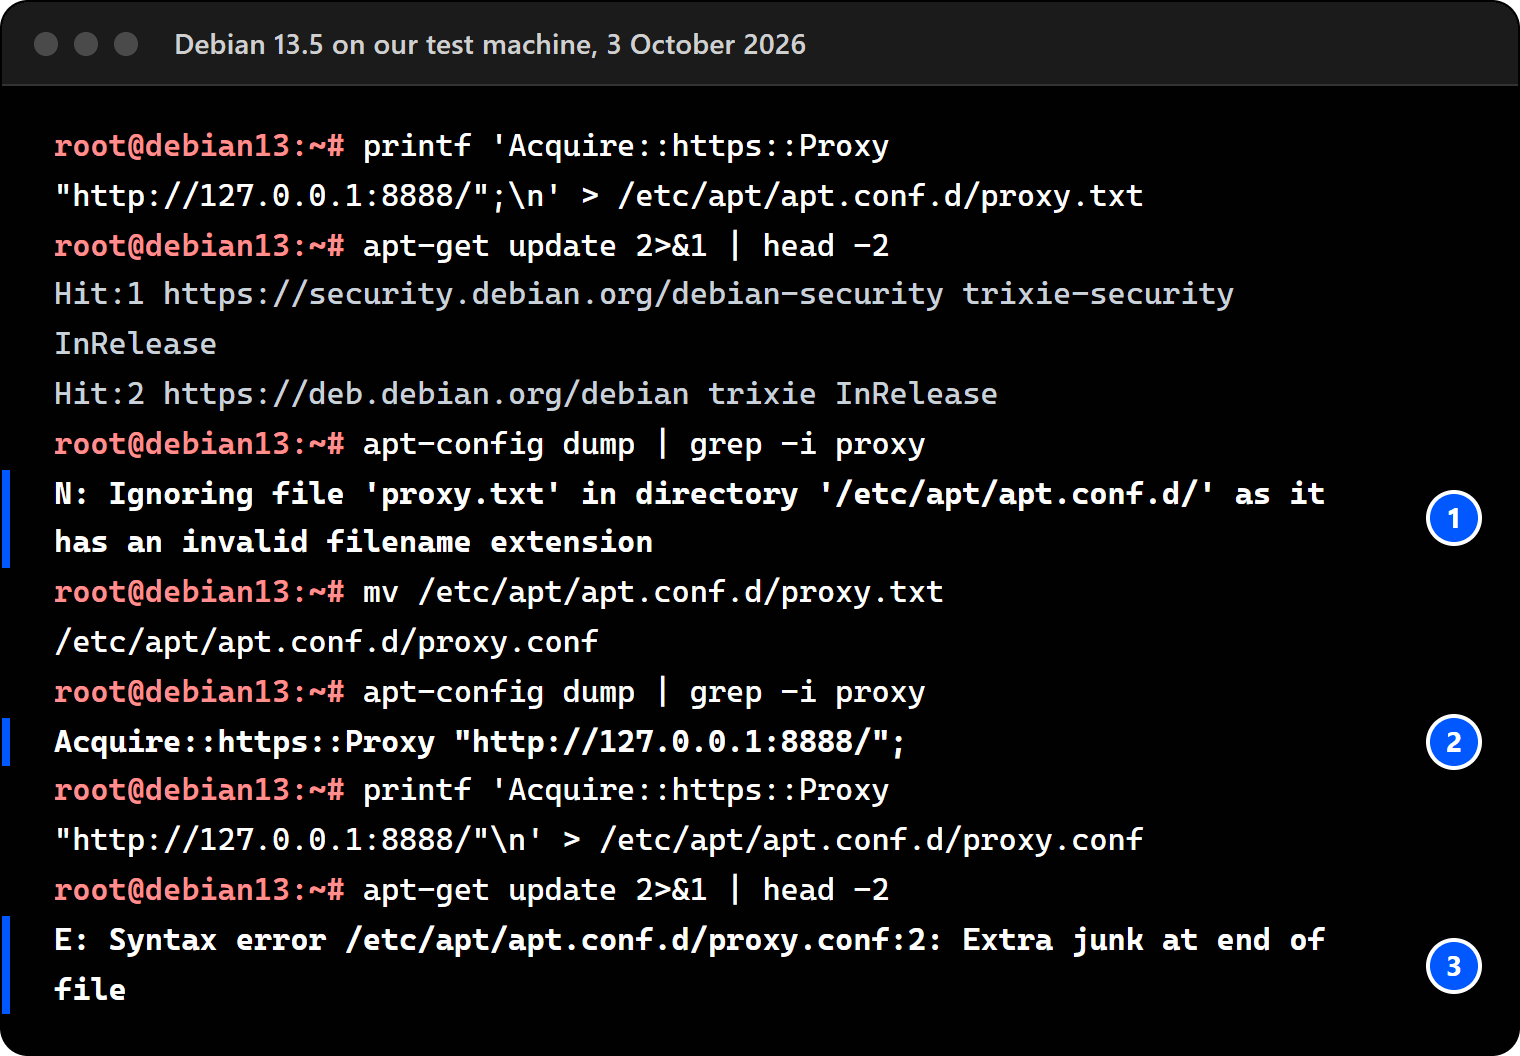
Task: Click the second gray window control dot
Action: click(x=86, y=44)
